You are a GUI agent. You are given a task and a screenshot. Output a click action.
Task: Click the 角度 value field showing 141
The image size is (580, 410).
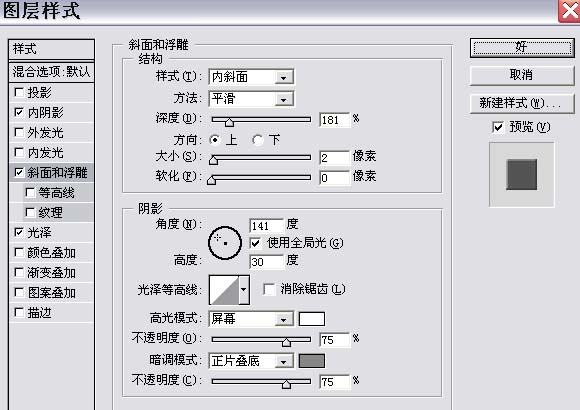pyautogui.click(x=266, y=226)
